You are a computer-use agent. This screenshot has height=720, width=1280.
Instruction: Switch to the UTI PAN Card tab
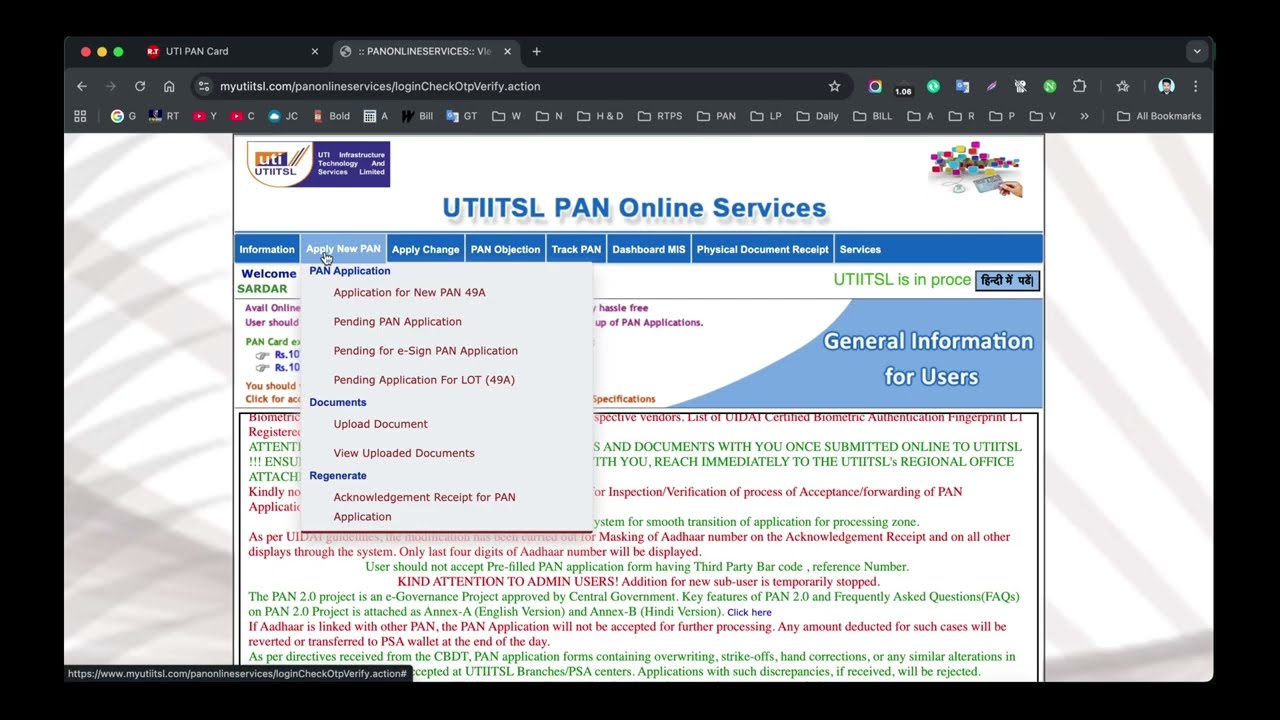[x=230, y=51]
